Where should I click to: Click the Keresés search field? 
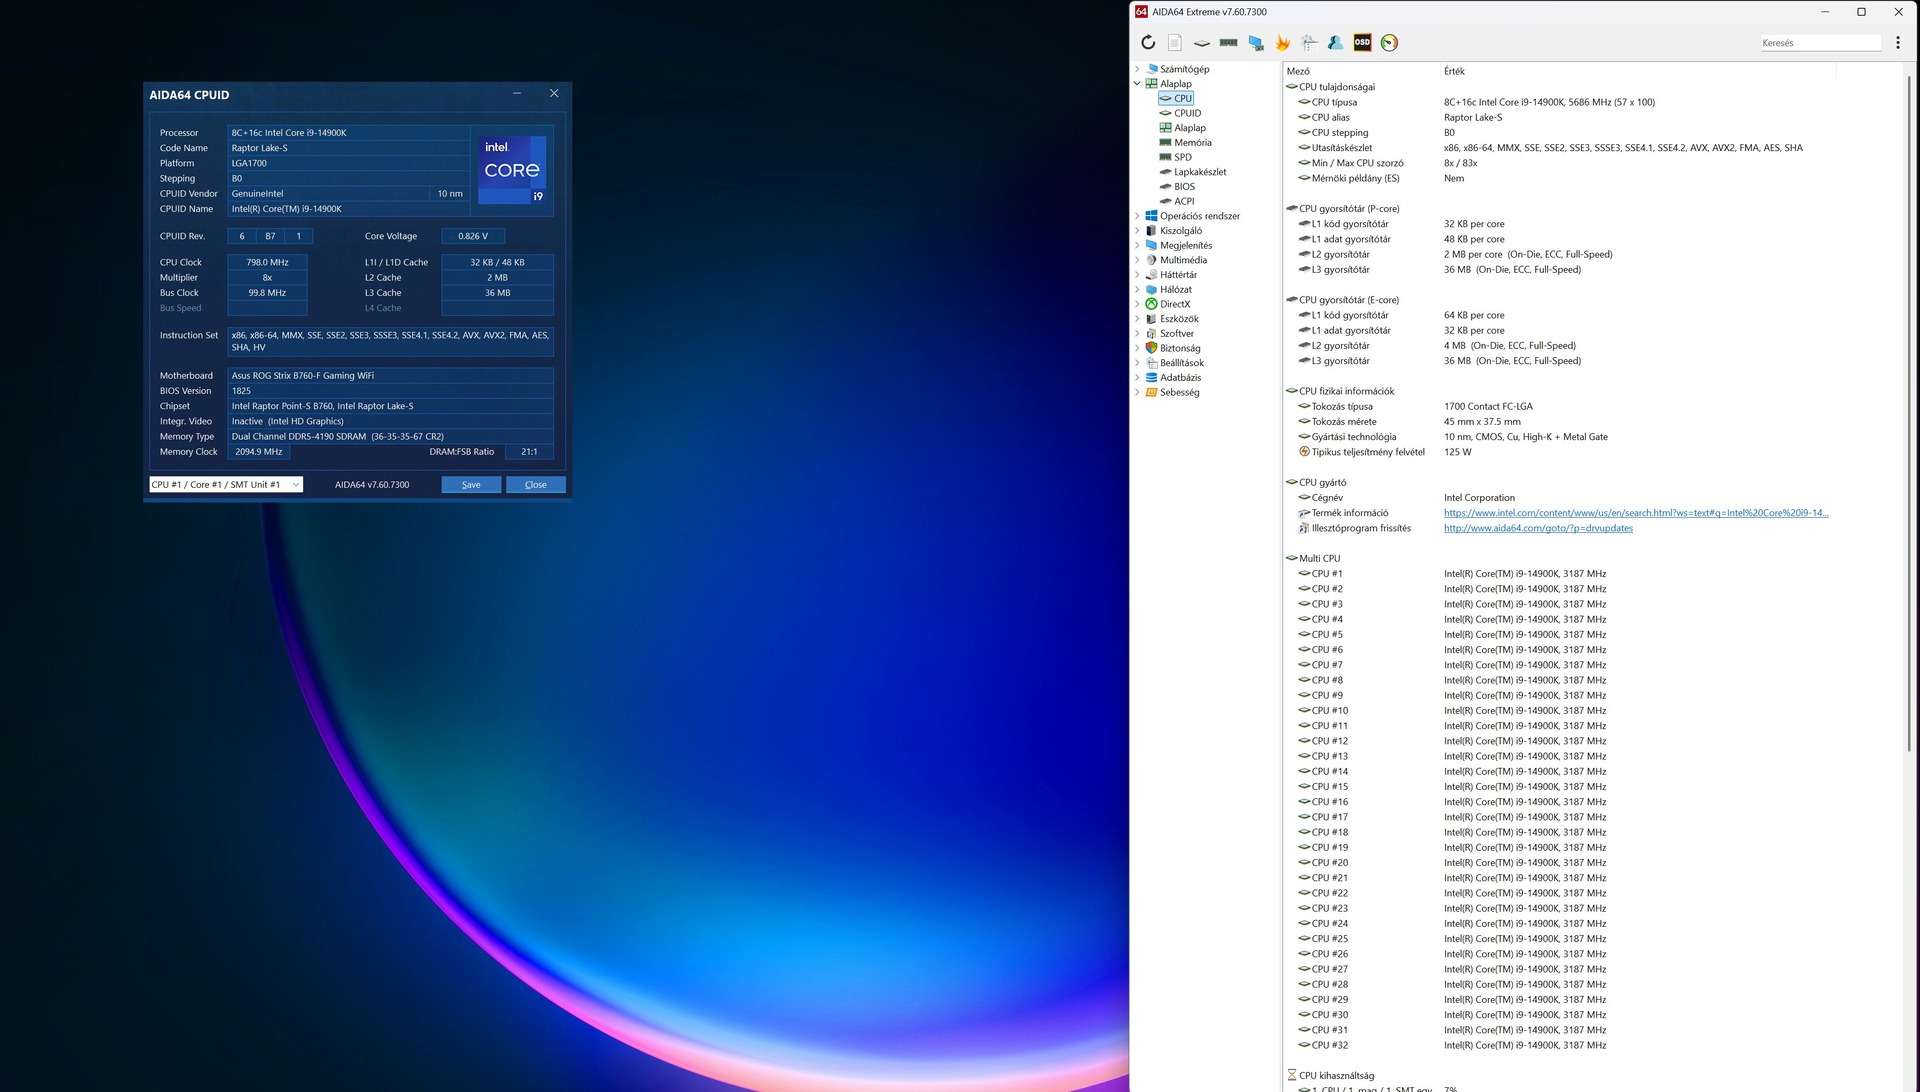(x=1819, y=43)
